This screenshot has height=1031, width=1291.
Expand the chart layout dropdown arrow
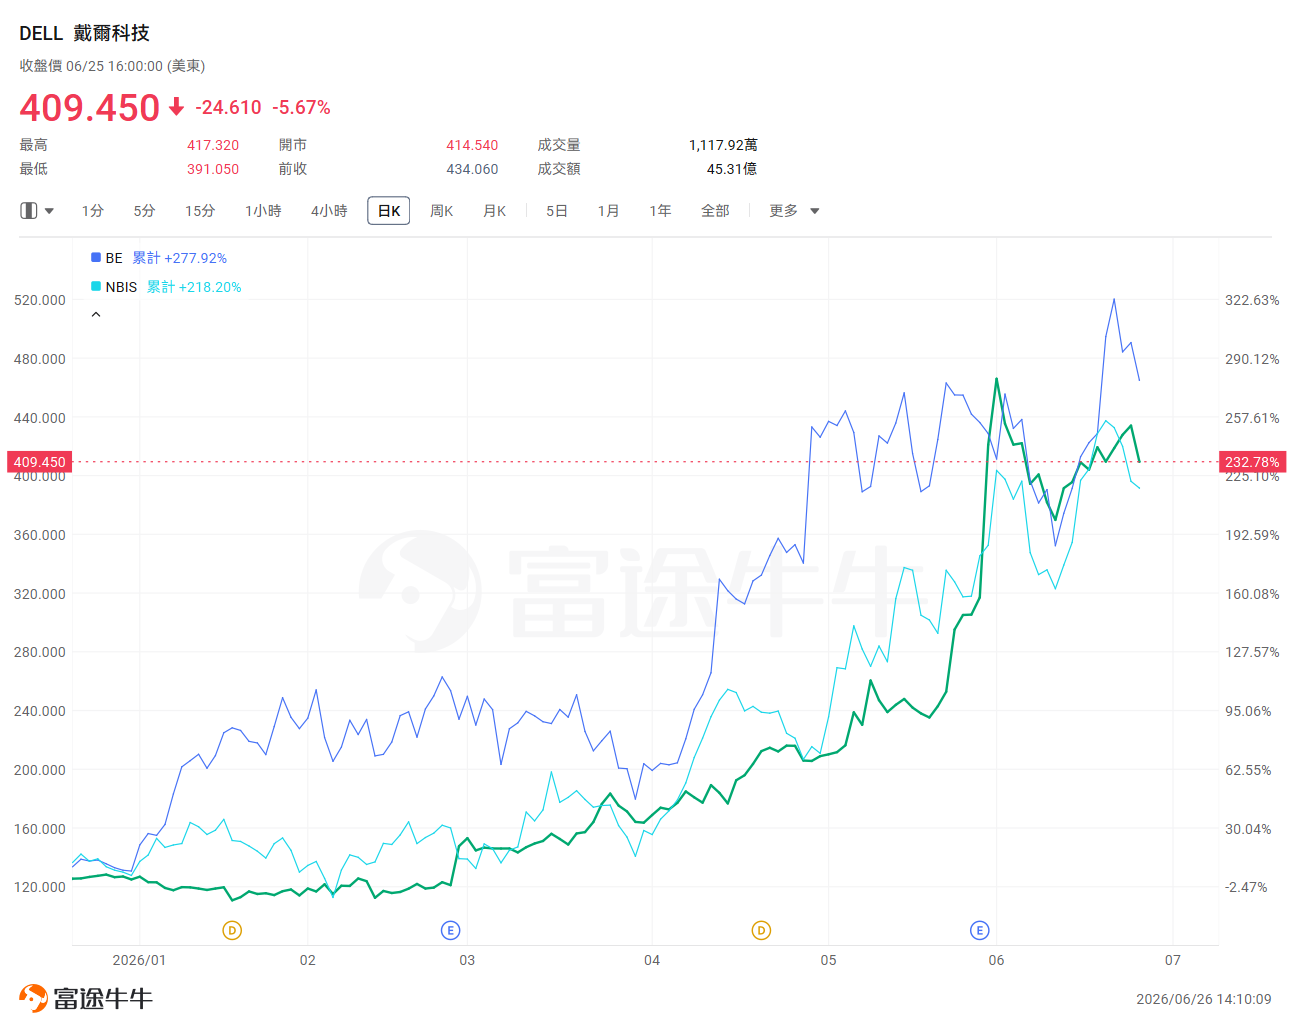point(49,211)
